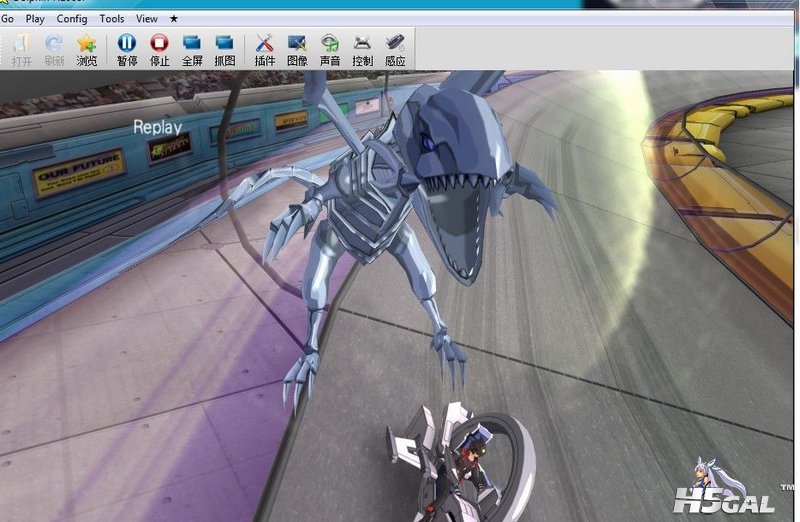
Task: Stop emulation with the 停止 button
Action: [x=160, y=49]
